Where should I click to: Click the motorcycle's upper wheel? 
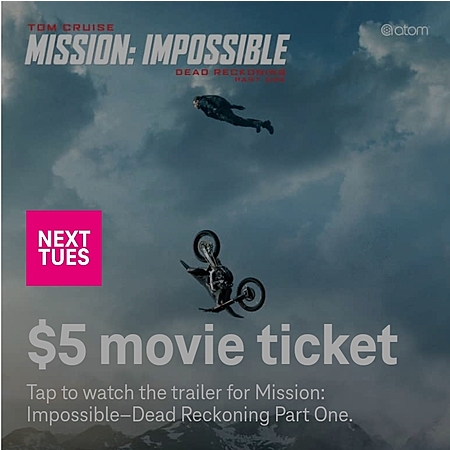click(x=207, y=246)
